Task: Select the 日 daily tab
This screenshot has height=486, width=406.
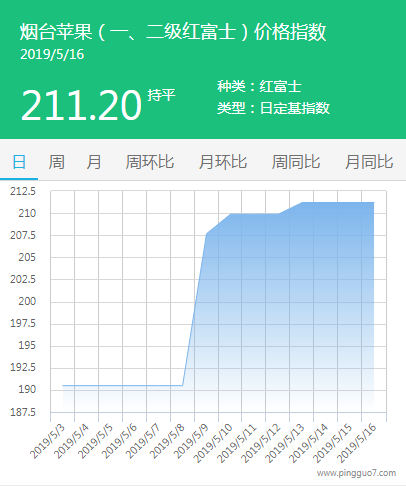Action: pos(19,162)
